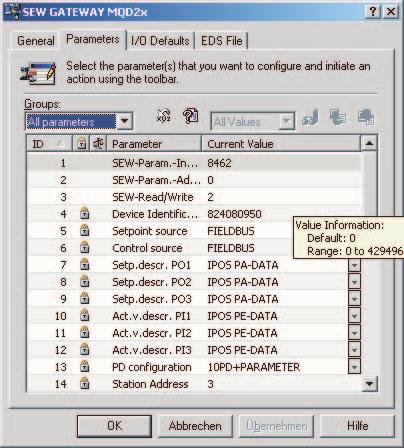
Task: Click lock icon of Setp.descr. PO3 row
Action: pyautogui.click(x=85, y=298)
